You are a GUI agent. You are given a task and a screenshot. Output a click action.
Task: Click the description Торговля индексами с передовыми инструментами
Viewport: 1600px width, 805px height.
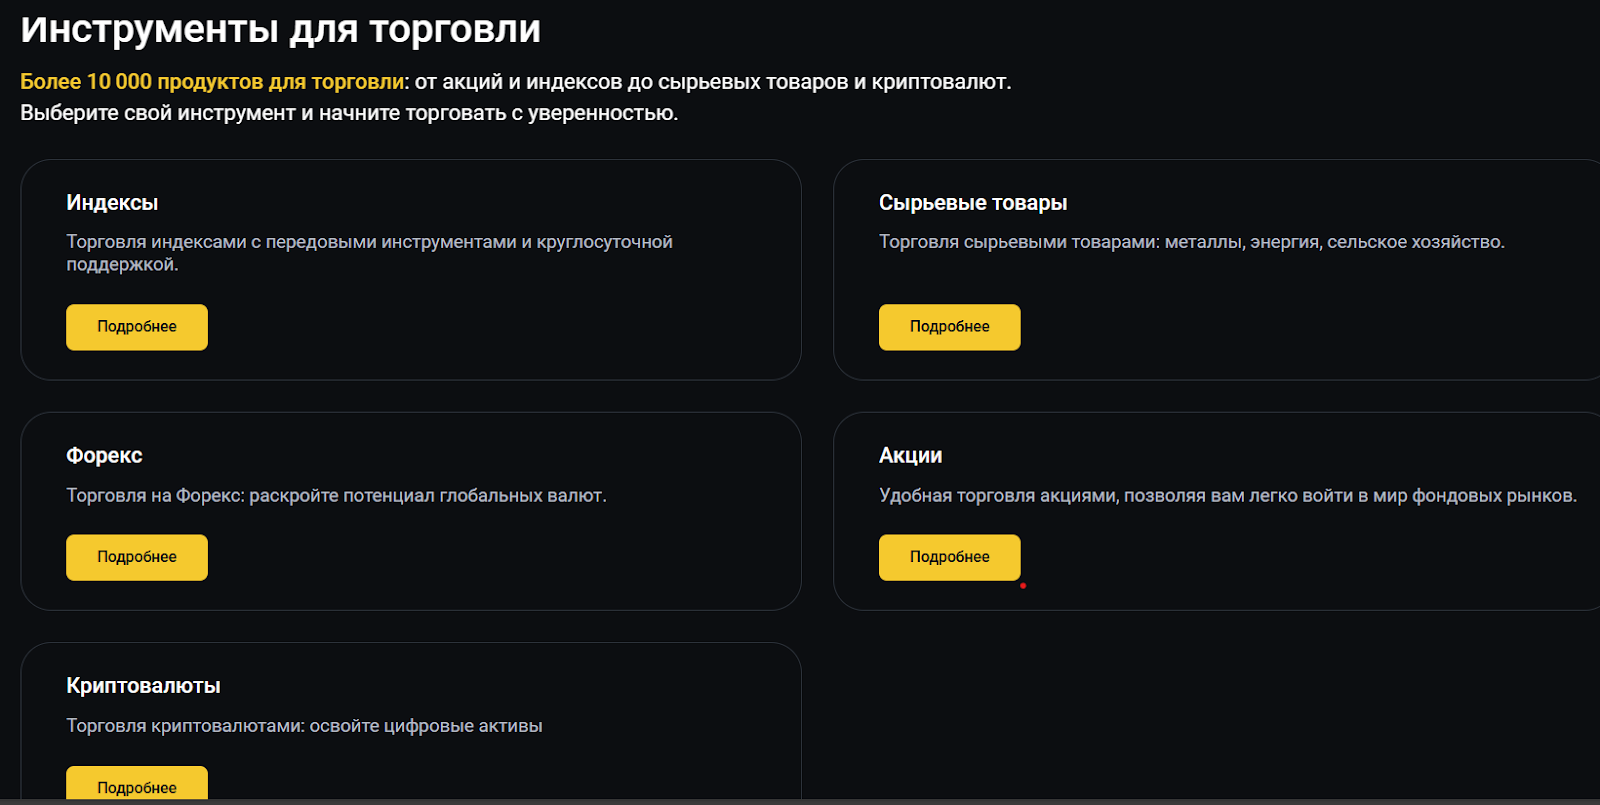tap(369, 253)
